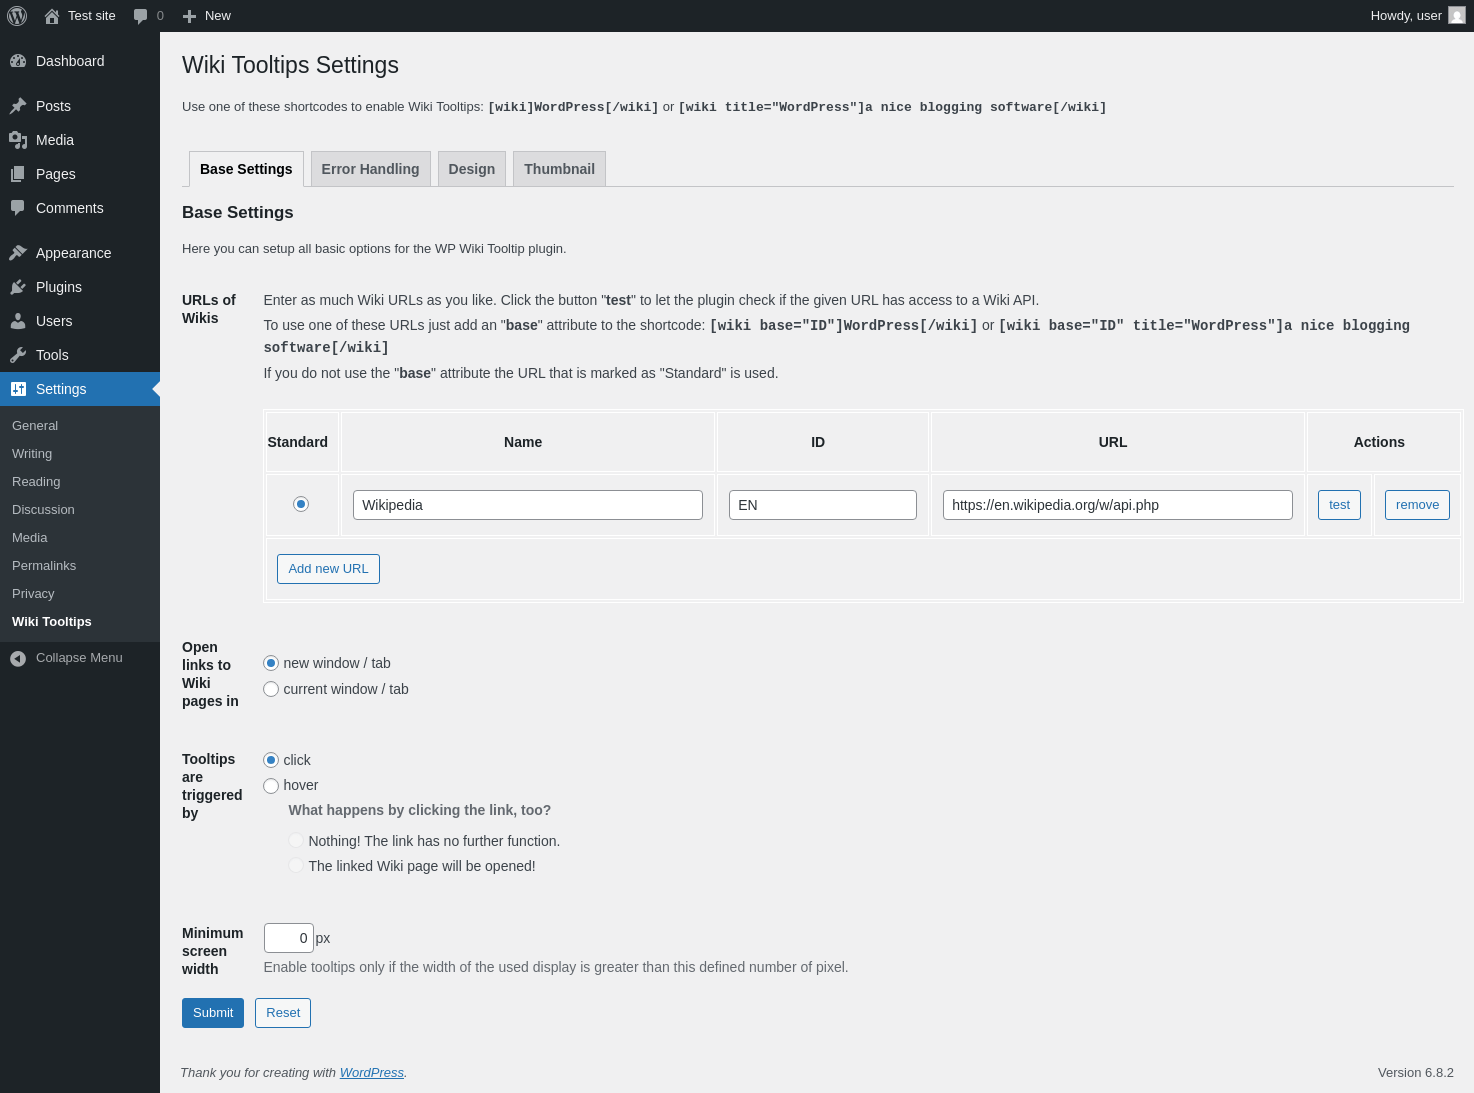Select current window / tab option
This screenshot has width=1474, height=1093.
click(271, 689)
